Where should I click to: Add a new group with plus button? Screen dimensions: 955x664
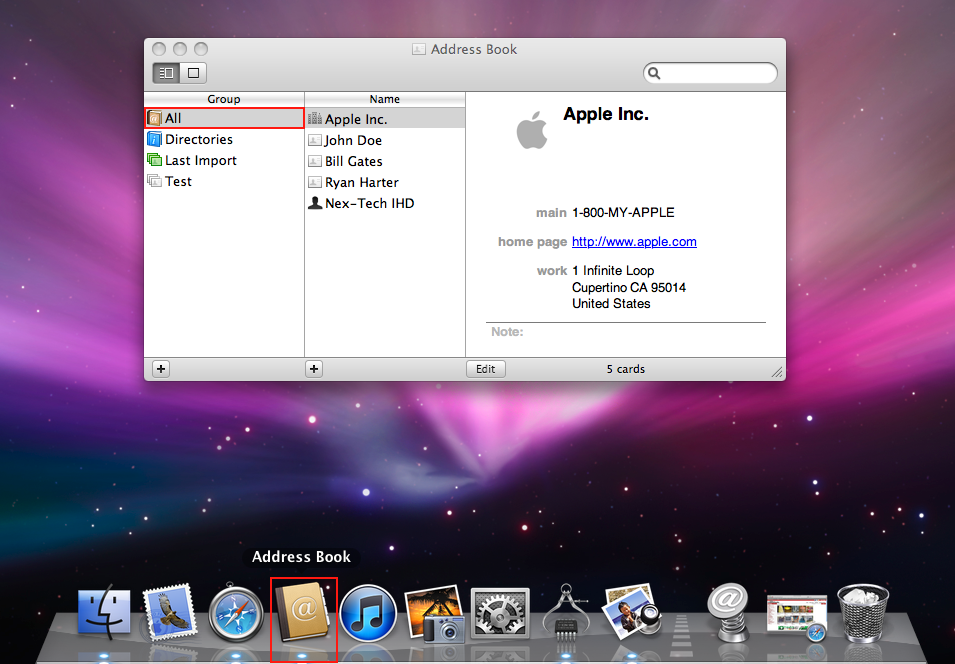pyautogui.click(x=161, y=369)
